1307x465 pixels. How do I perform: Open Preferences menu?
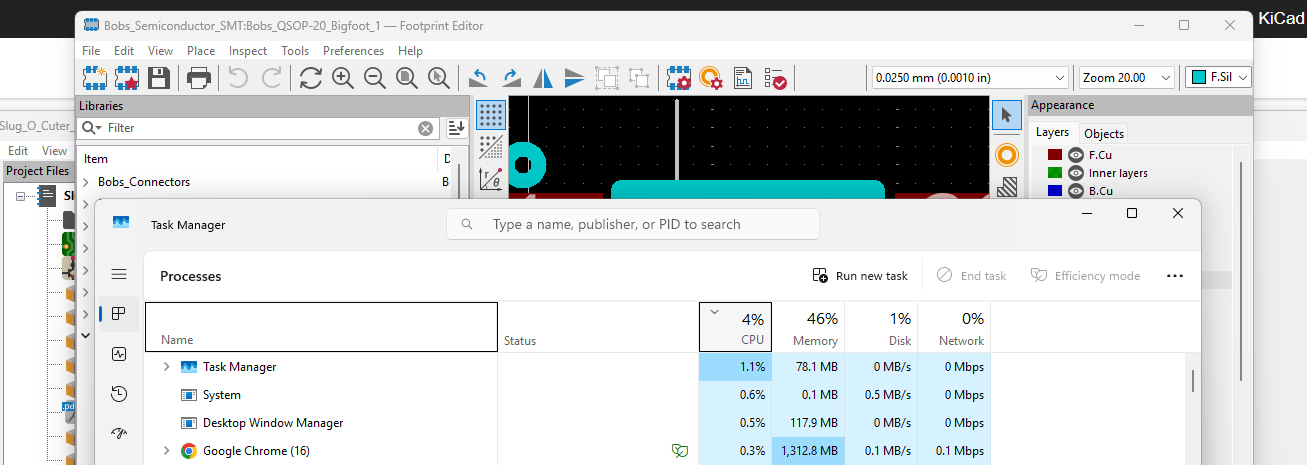(353, 51)
